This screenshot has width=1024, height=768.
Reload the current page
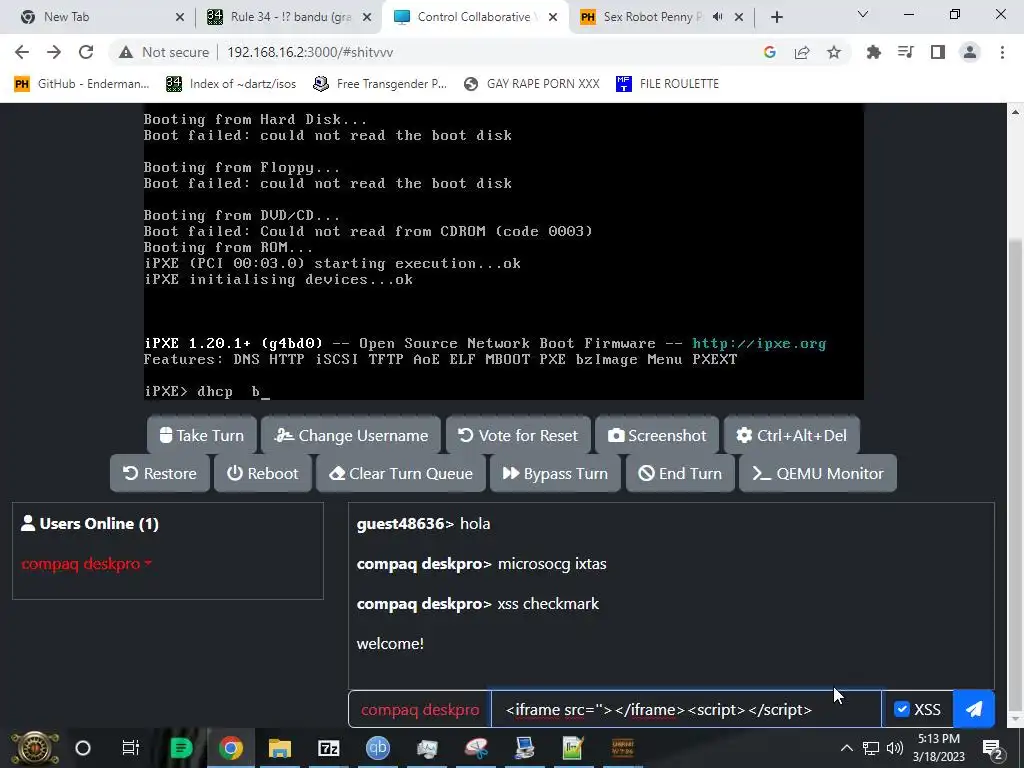pyautogui.click(x=86, y=52)
